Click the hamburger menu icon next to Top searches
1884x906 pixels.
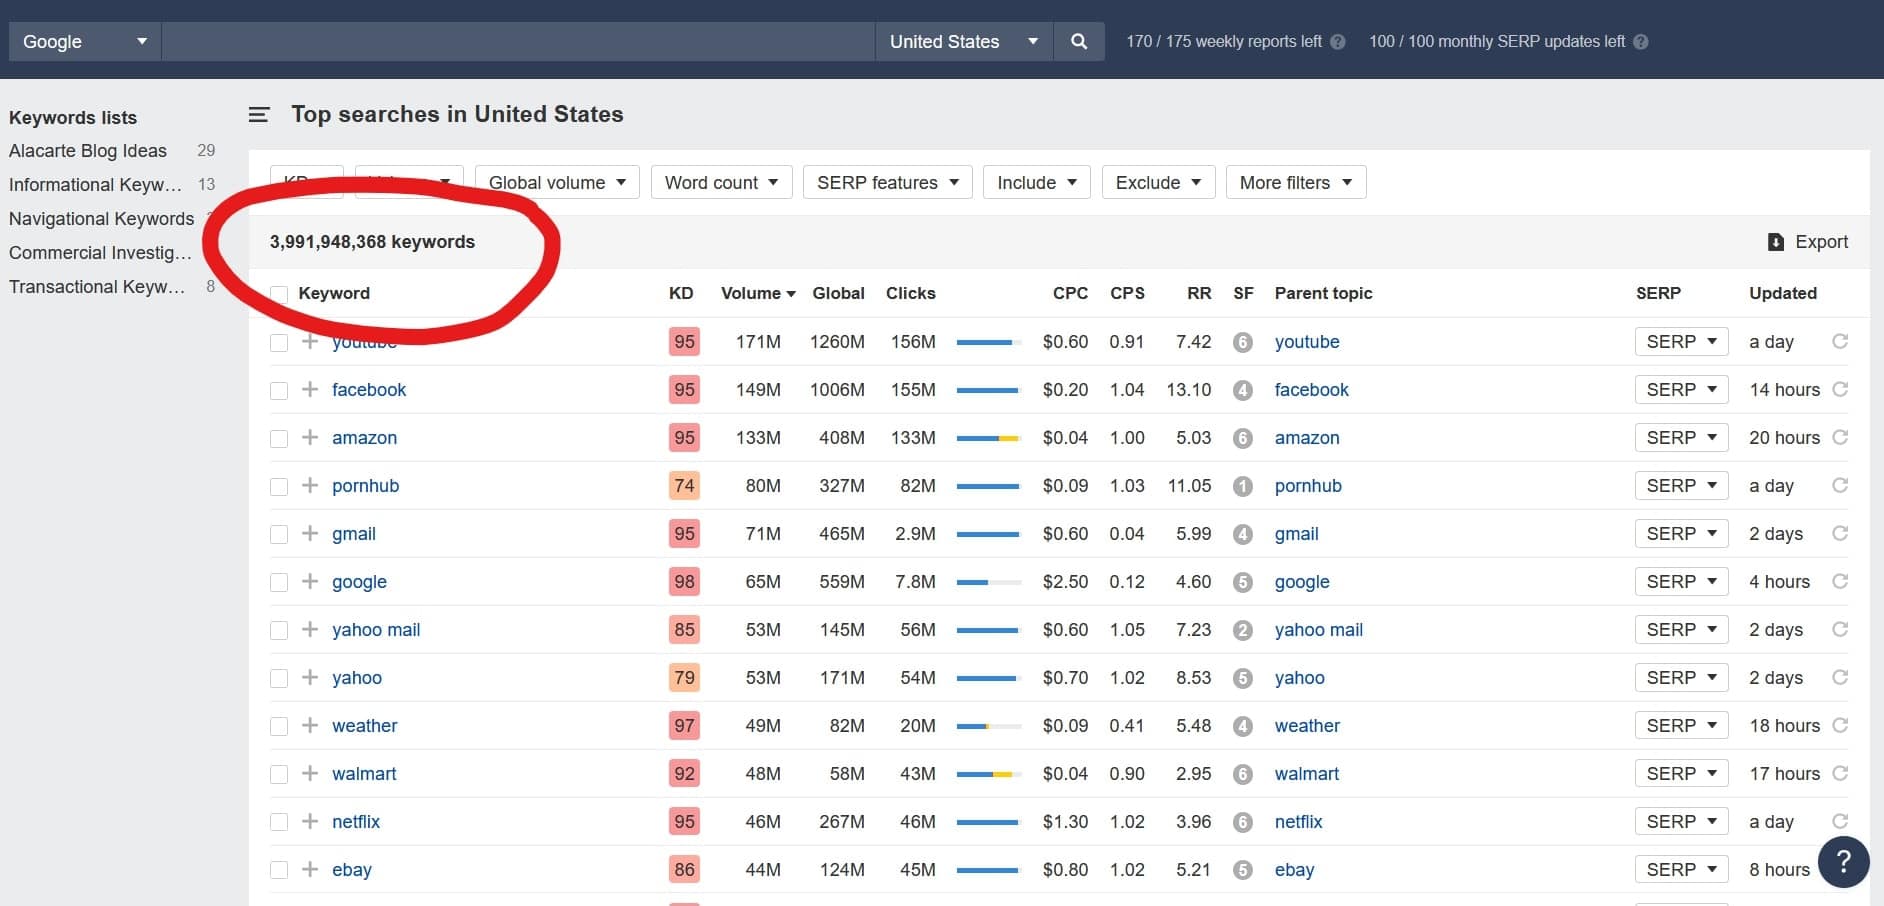pos(259,114)
